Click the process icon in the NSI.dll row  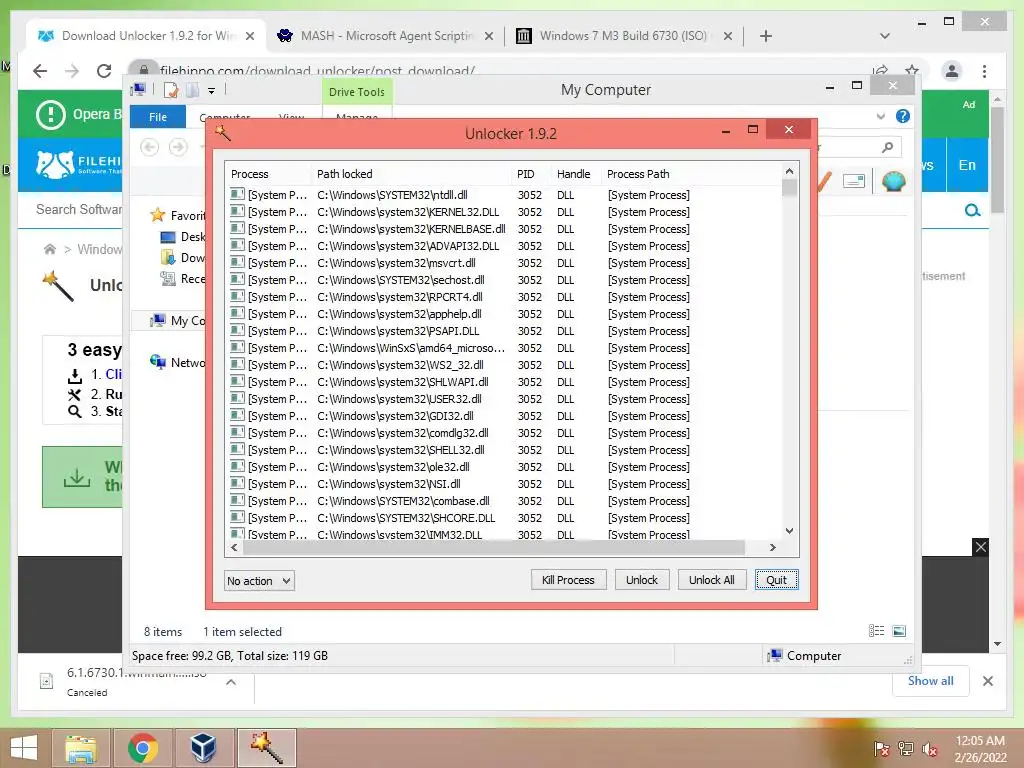[238, 483]
